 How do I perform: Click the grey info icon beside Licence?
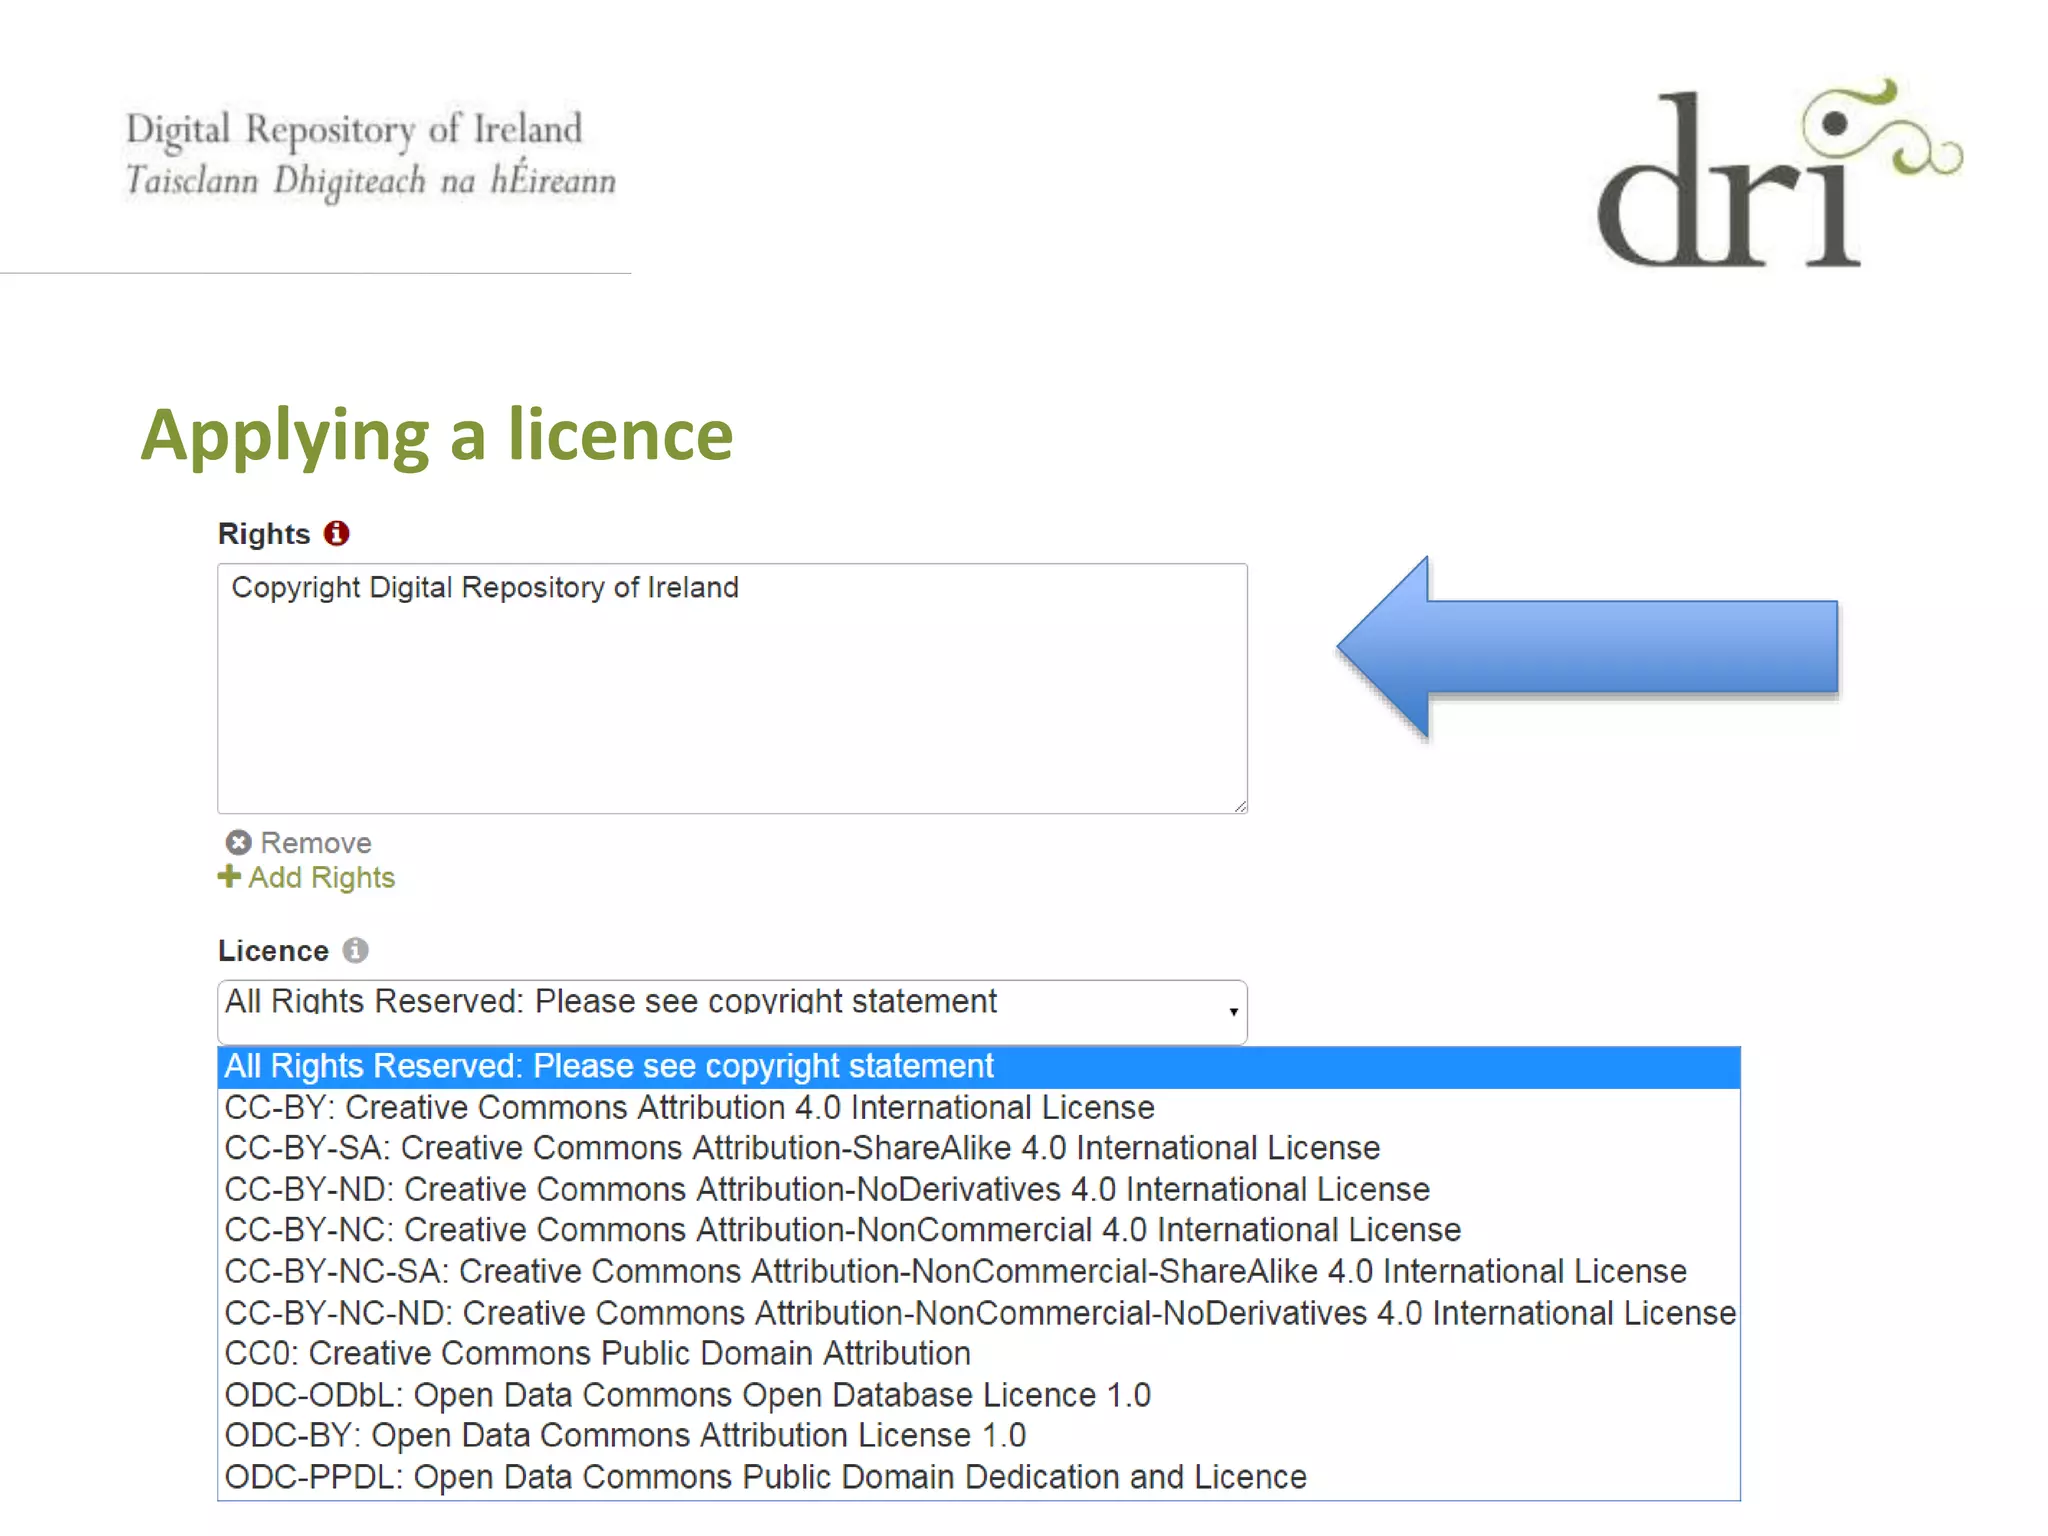point(355,949)
